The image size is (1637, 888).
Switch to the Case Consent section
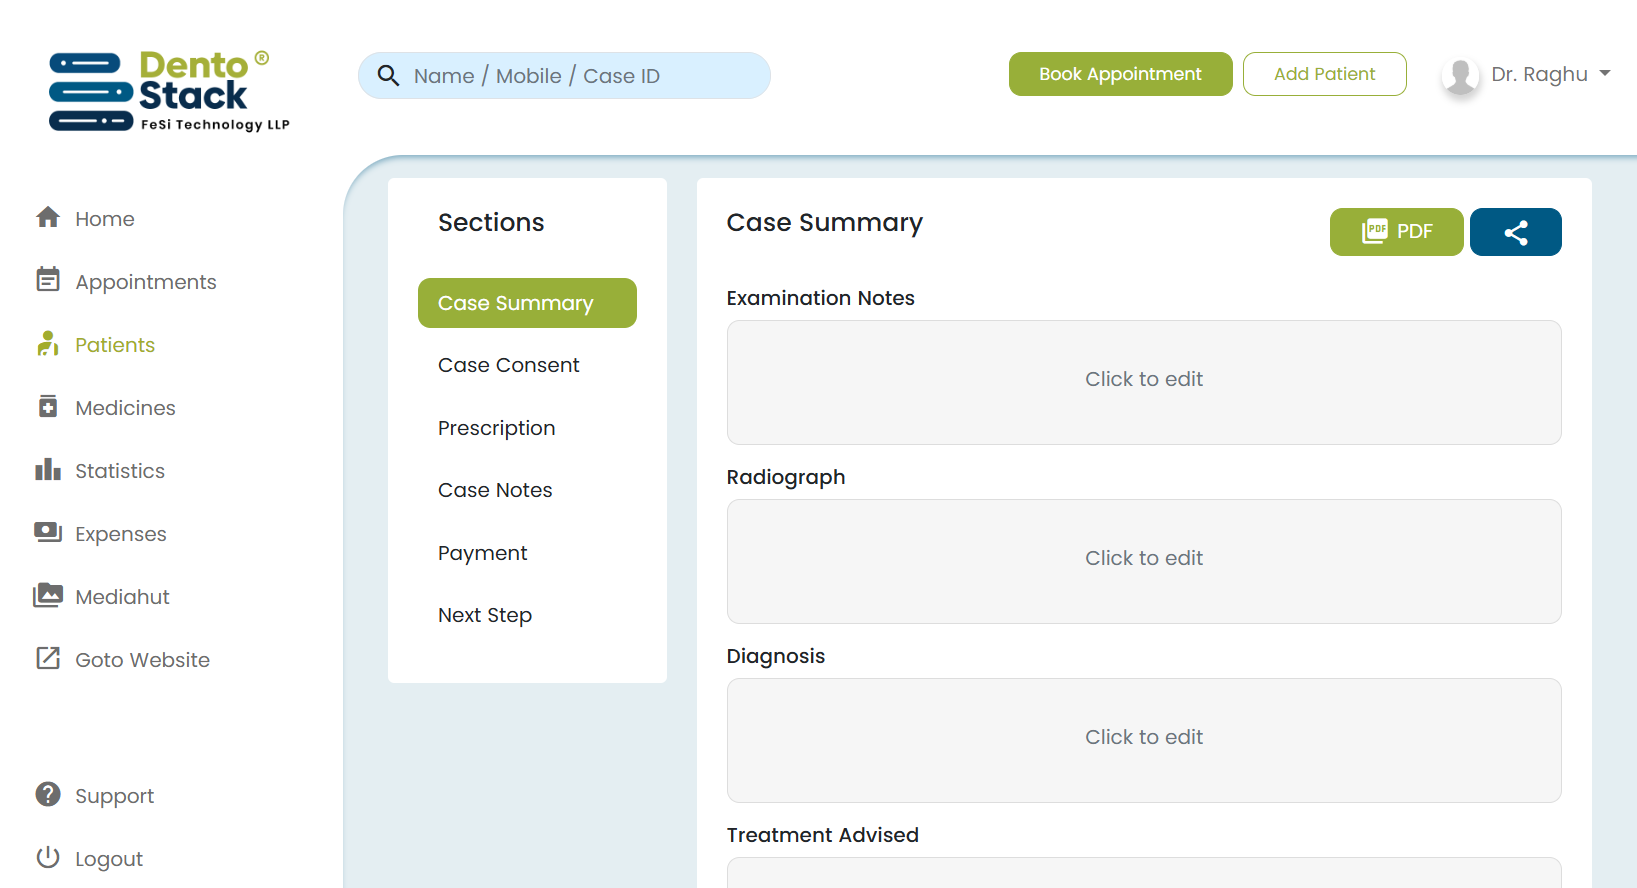point(508,365)
